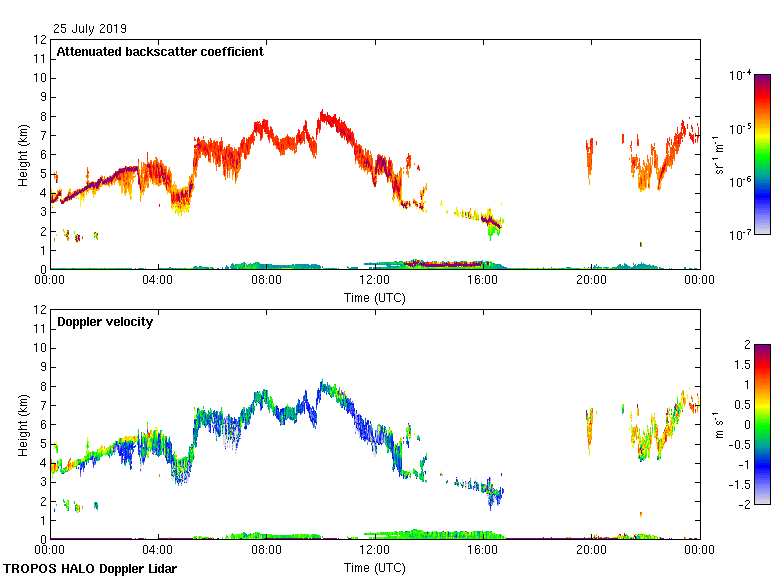Screen dimensions: 780x580
Task: Click the -2 label below the velocity colorbar
Action: click(x=743, y=505)
